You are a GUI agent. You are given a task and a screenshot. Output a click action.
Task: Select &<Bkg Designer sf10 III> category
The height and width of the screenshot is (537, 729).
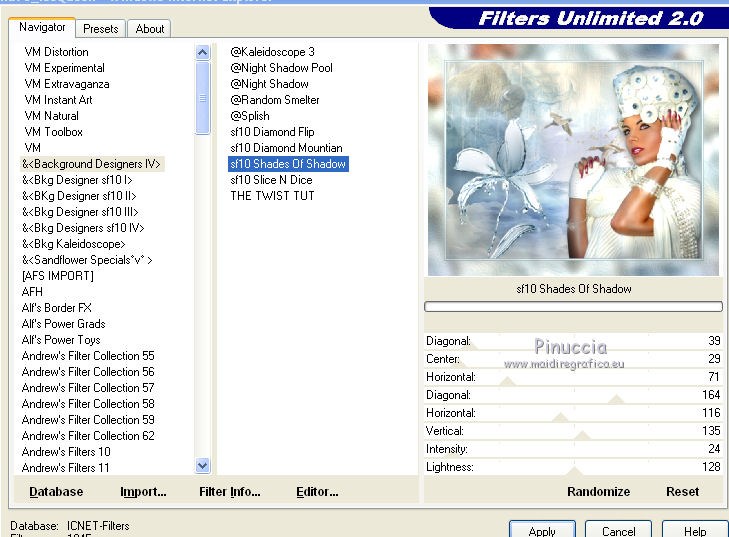(80, 212)
